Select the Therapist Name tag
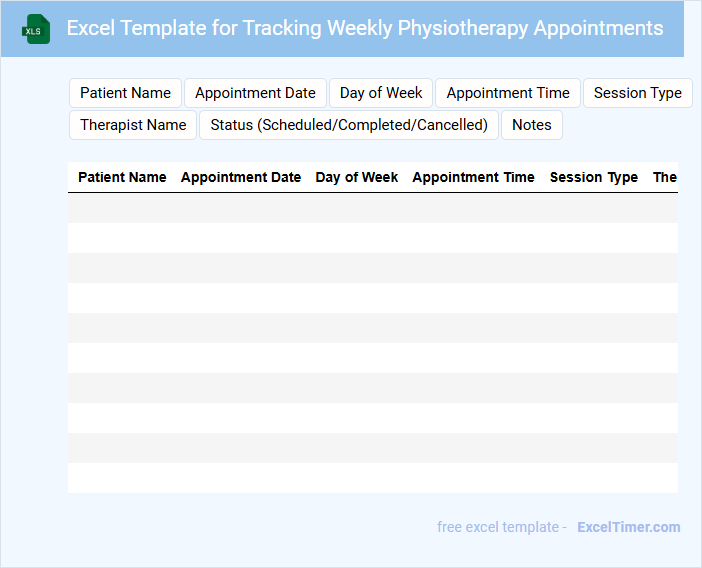Screen dimensions: 702x568 point(133,125)
